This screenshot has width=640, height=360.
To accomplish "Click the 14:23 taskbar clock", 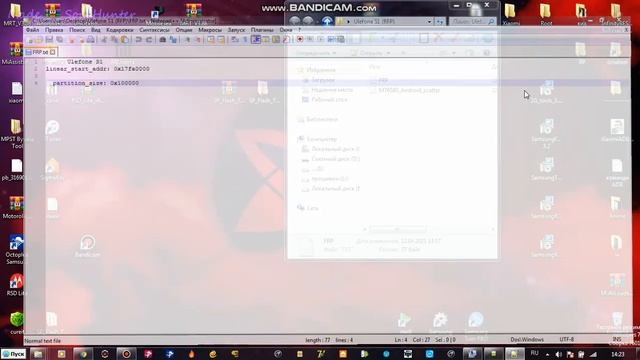I will pyautogui.click(x=618, y=354).
